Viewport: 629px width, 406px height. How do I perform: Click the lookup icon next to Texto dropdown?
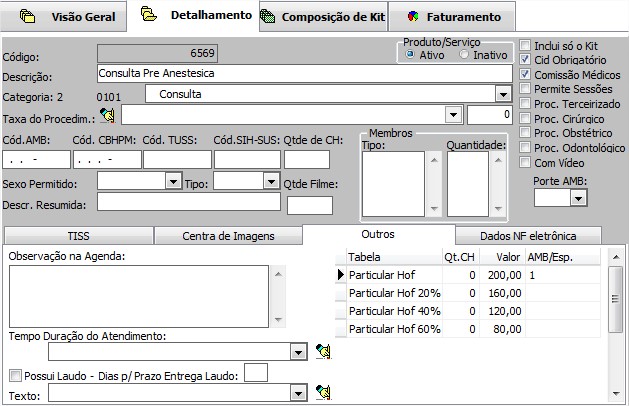pyautogui.click(x=322, y=392)
